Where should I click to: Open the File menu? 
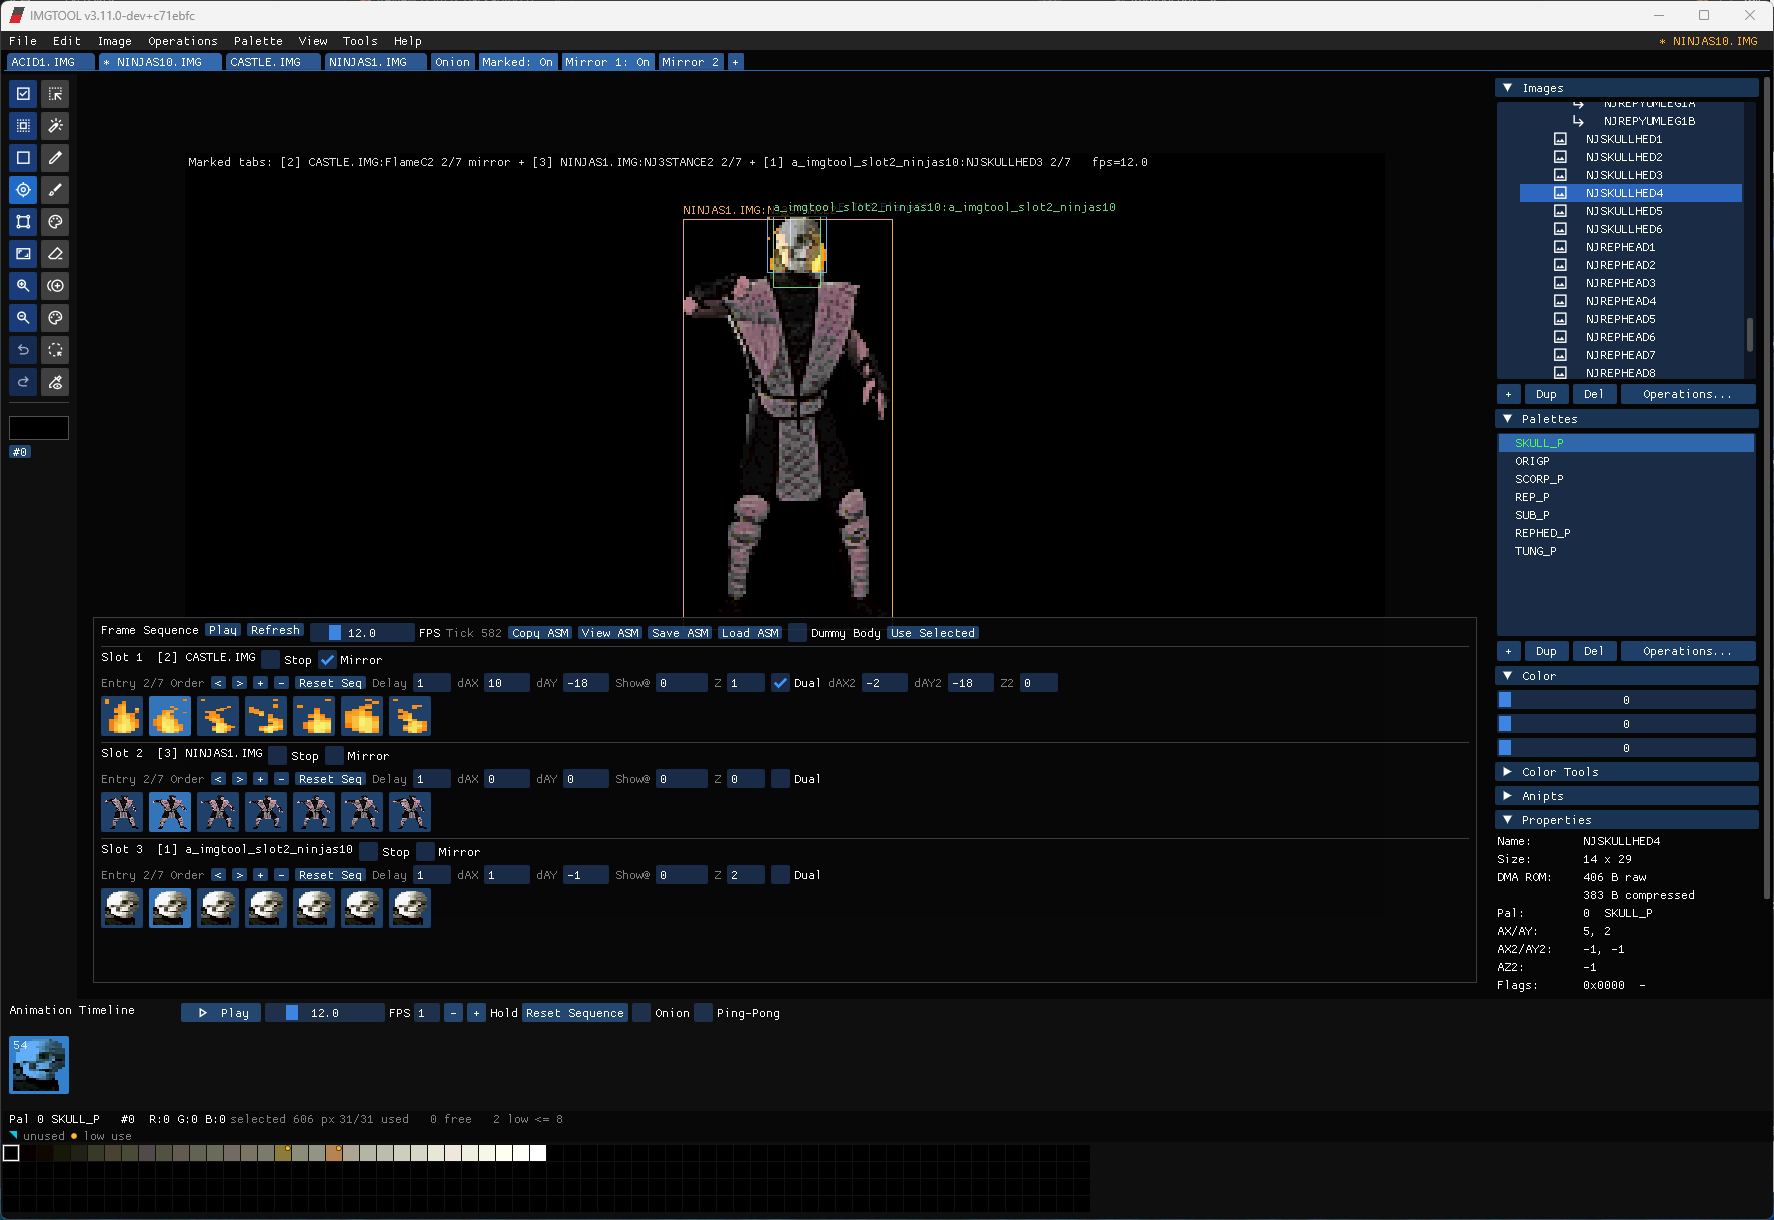tap(23, 41)
